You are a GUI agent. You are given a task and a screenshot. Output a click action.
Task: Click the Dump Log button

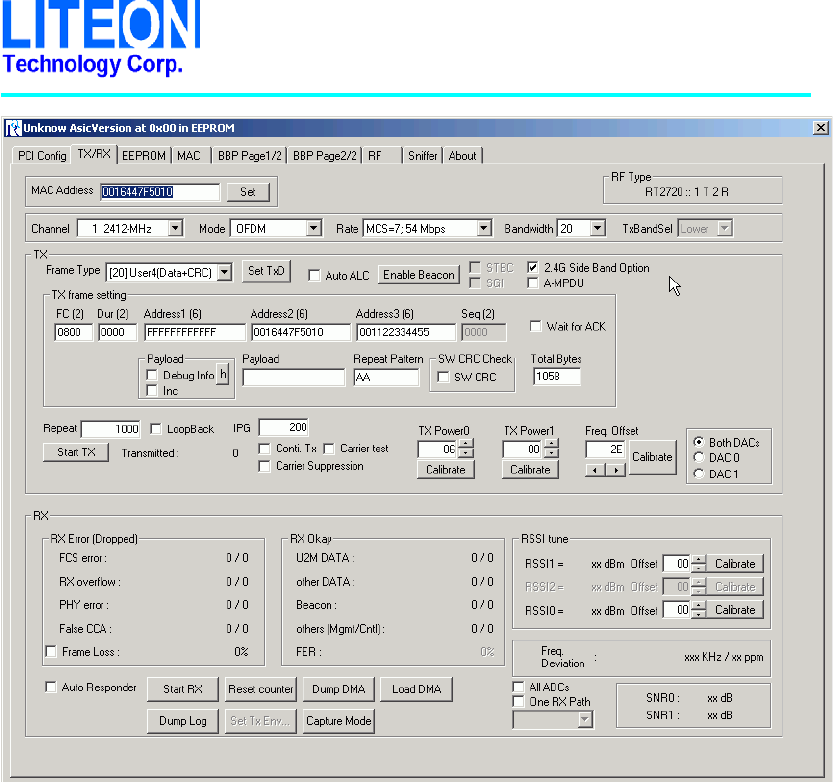(x=183, y=721)
